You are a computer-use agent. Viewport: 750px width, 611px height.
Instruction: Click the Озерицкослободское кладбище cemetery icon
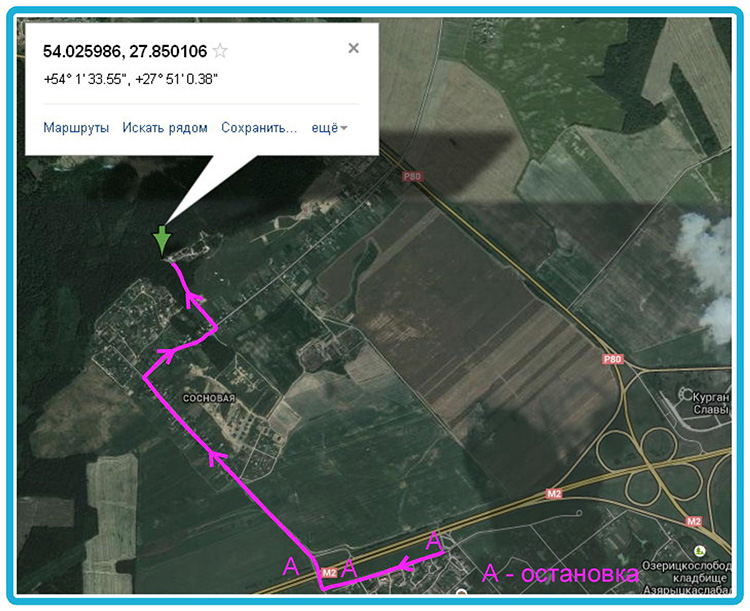click(x=700, y=550)
